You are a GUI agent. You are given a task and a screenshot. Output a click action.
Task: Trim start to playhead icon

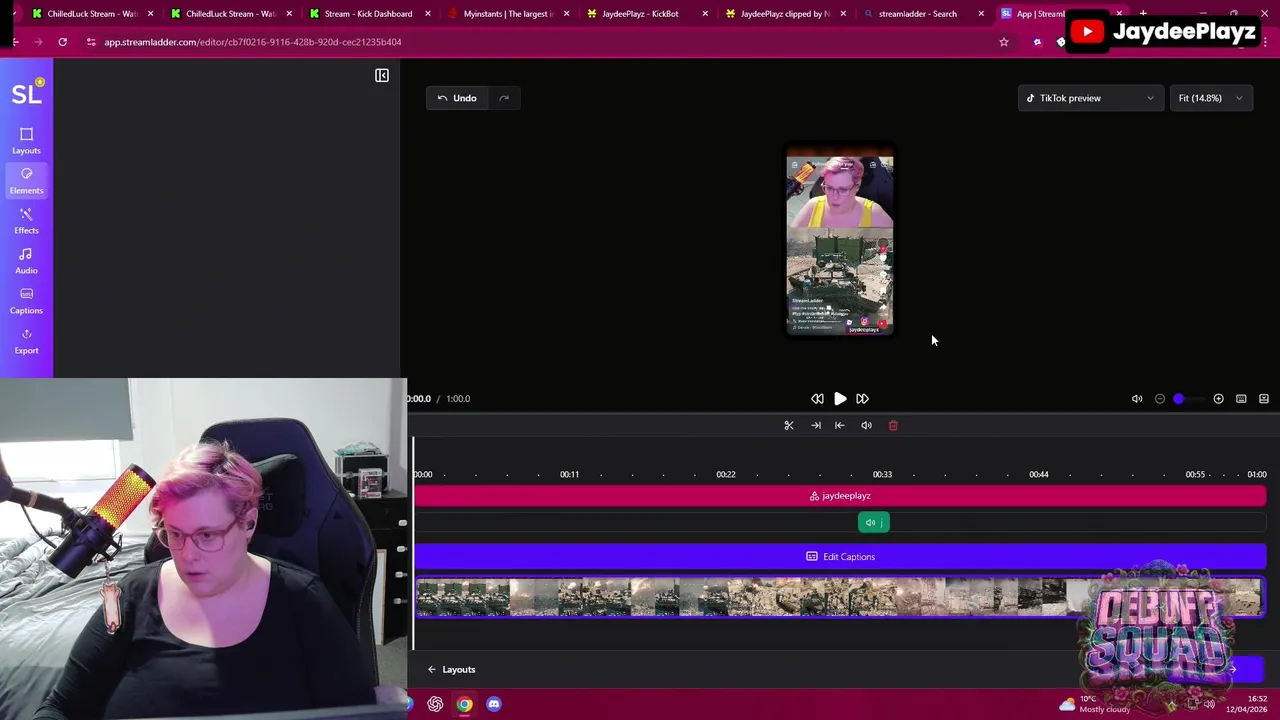pos(840,426)
